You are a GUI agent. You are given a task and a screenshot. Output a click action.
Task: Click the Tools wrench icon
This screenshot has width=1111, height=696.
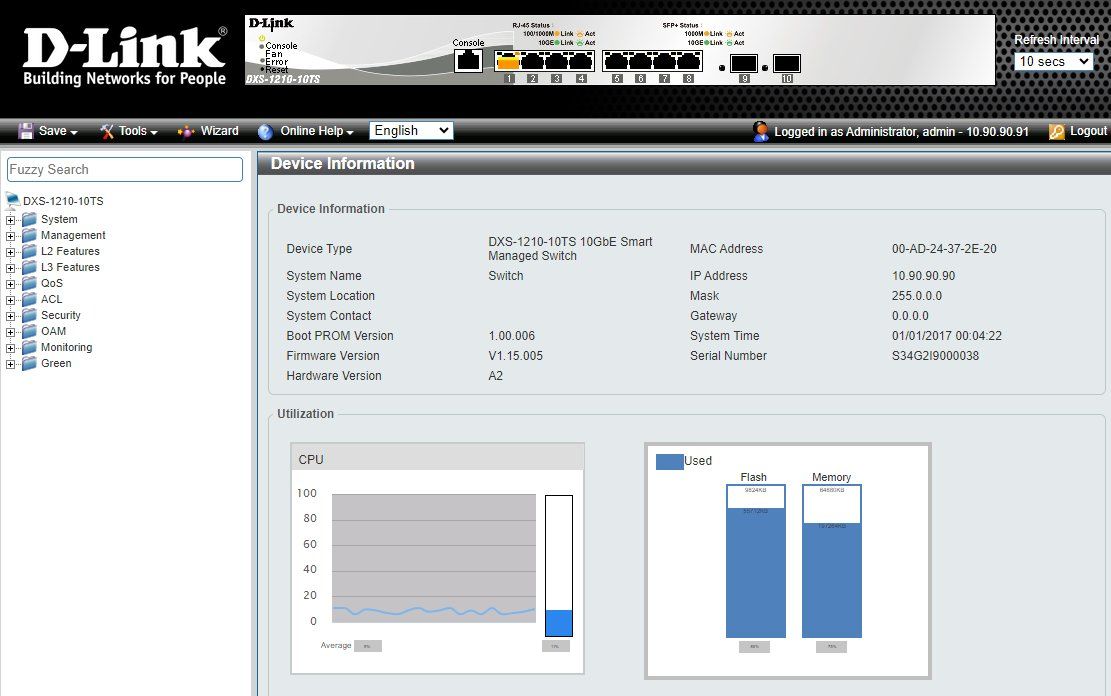[x=107, y=131]
